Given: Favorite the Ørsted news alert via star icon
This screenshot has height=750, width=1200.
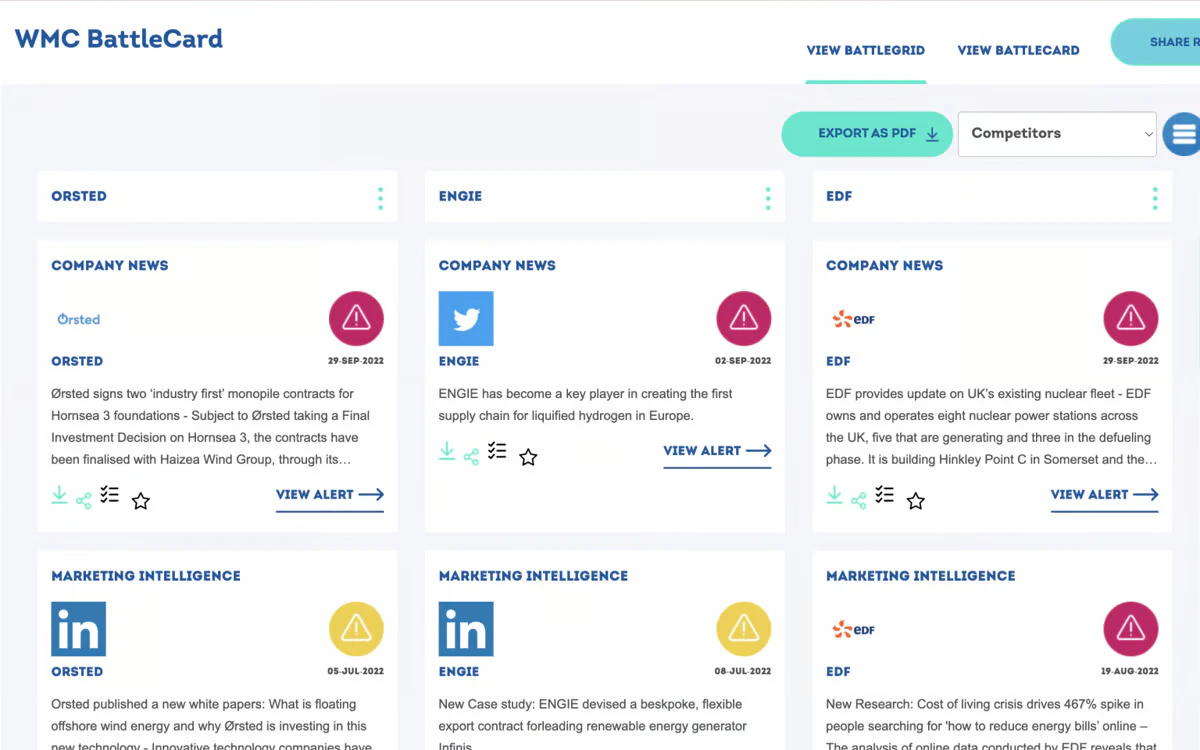Looking at the screenshot, I should (x=141, y=500).
